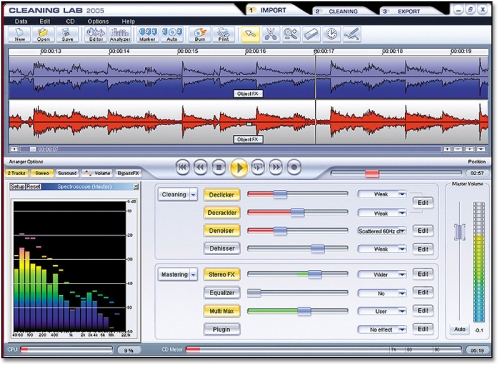
Task: Open the Editor toolbar icon
Action: 96,35
